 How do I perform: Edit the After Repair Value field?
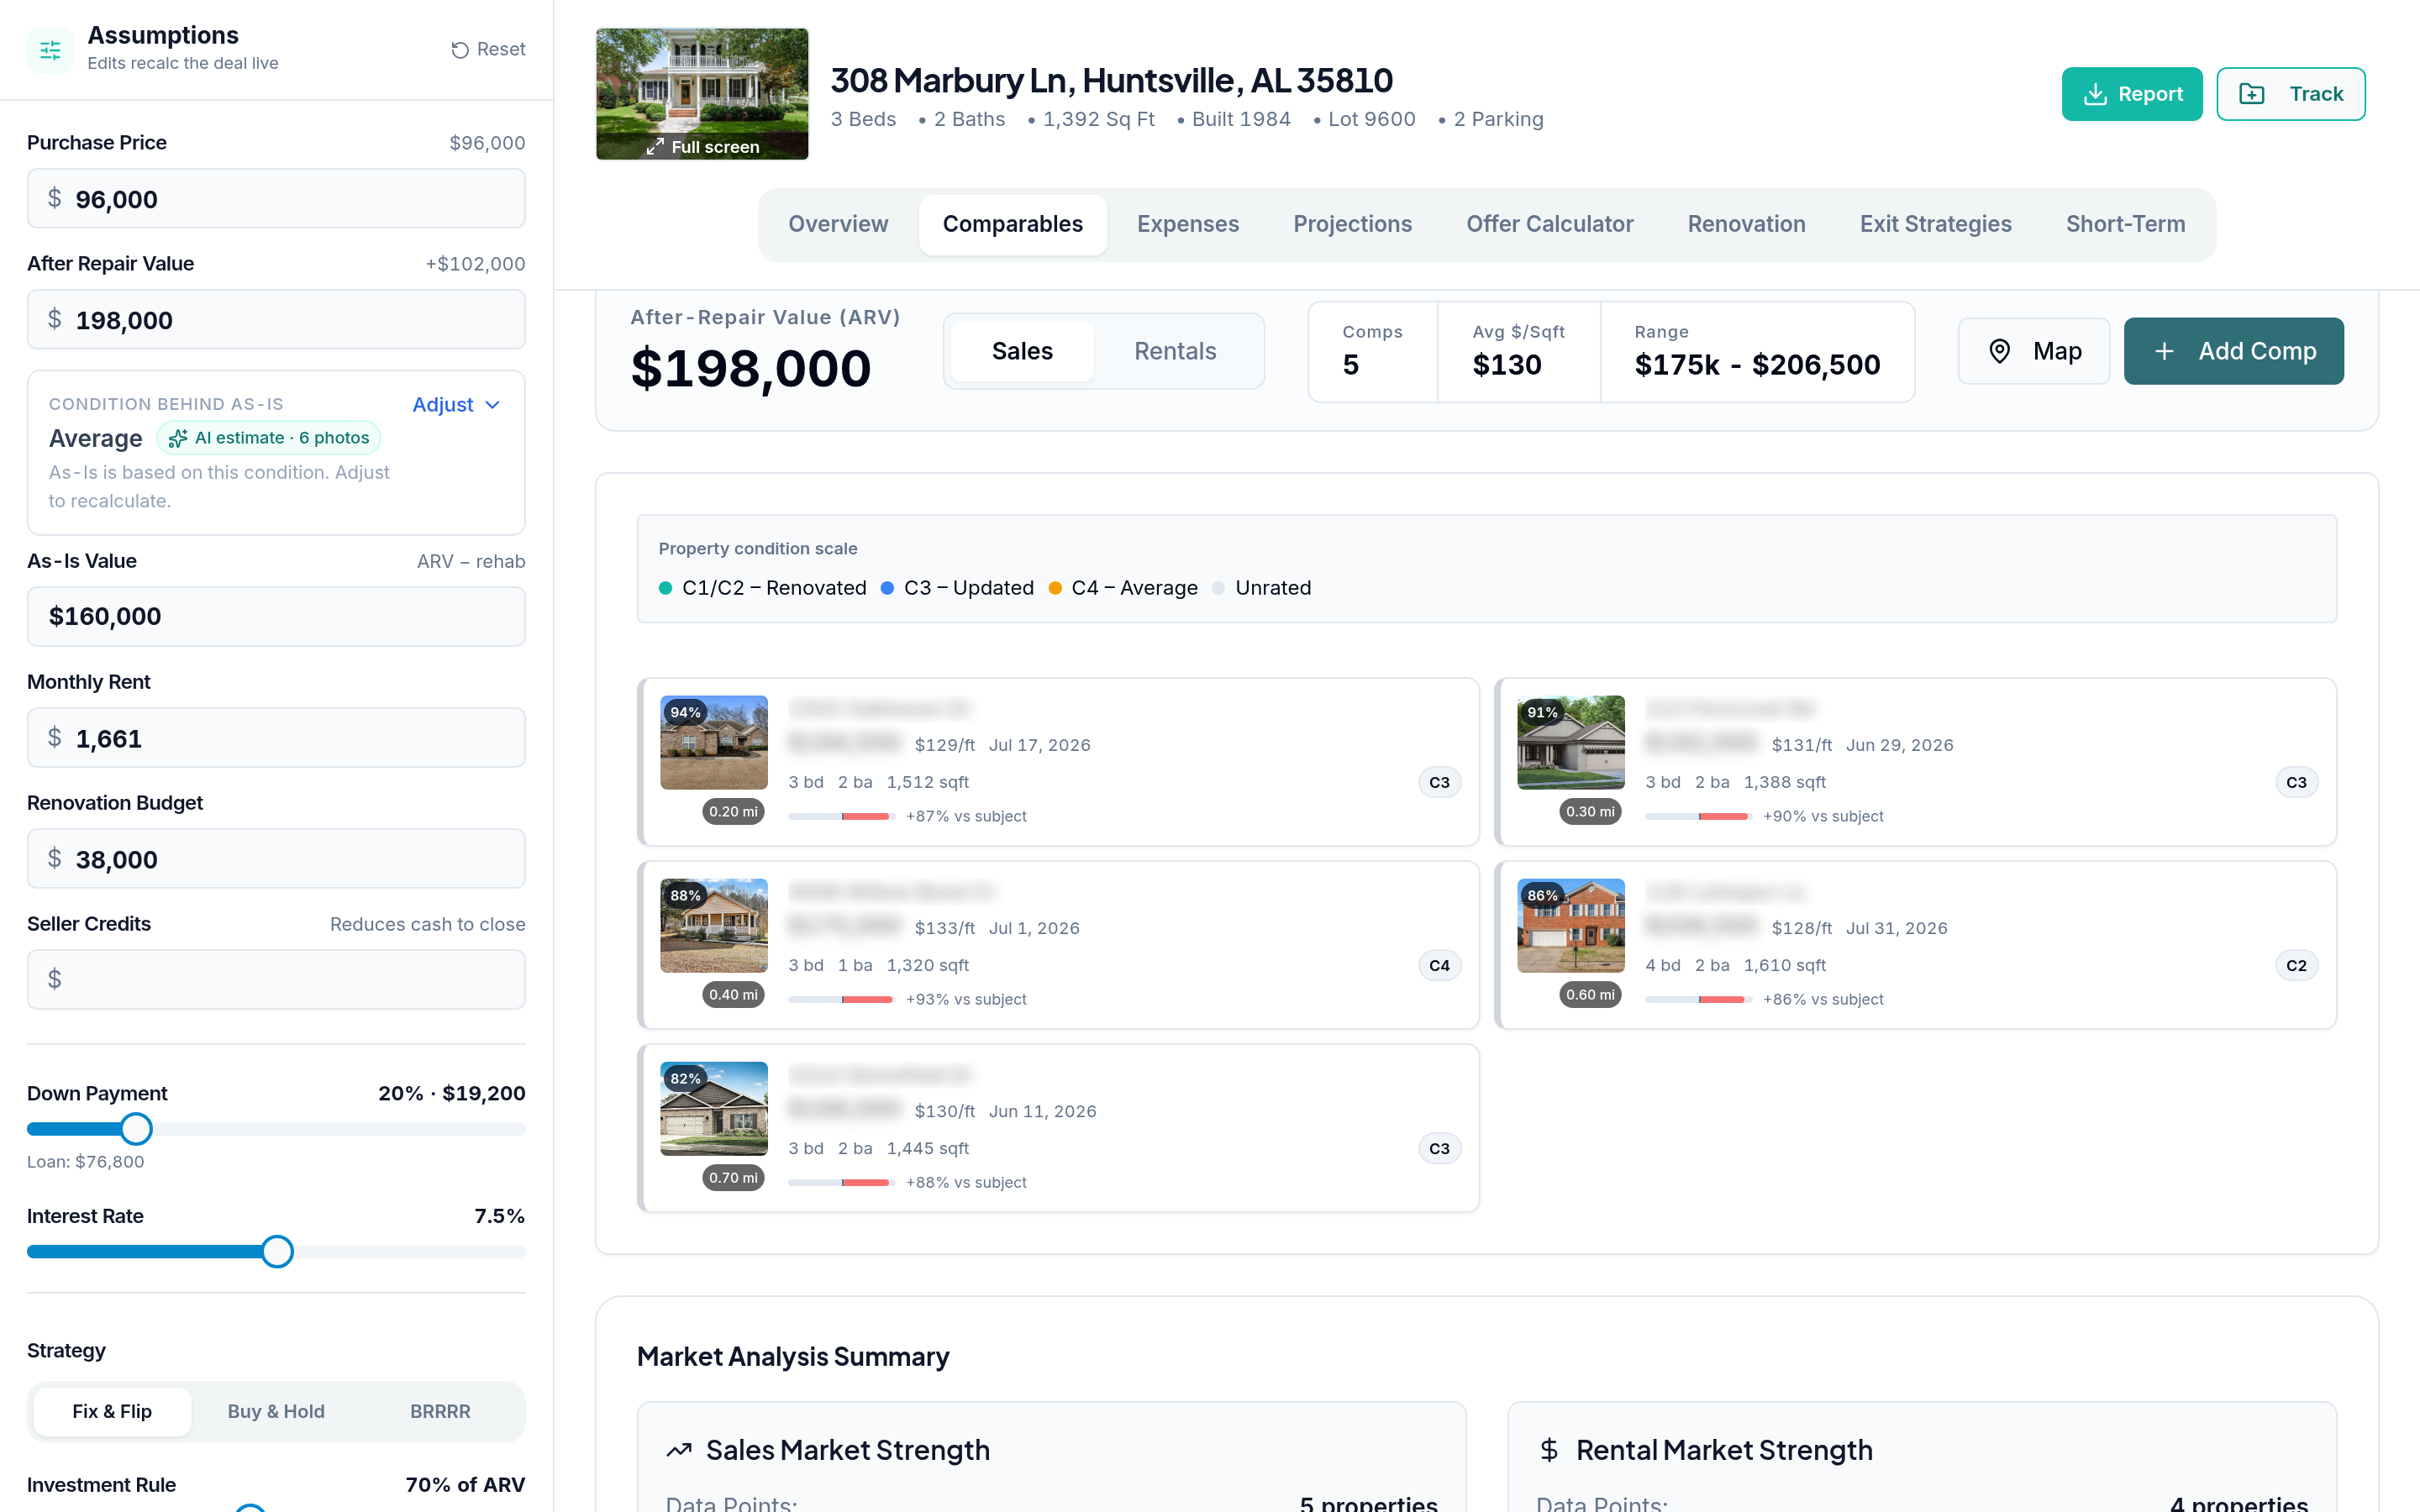pyautogui.click(x=276, y=320)
